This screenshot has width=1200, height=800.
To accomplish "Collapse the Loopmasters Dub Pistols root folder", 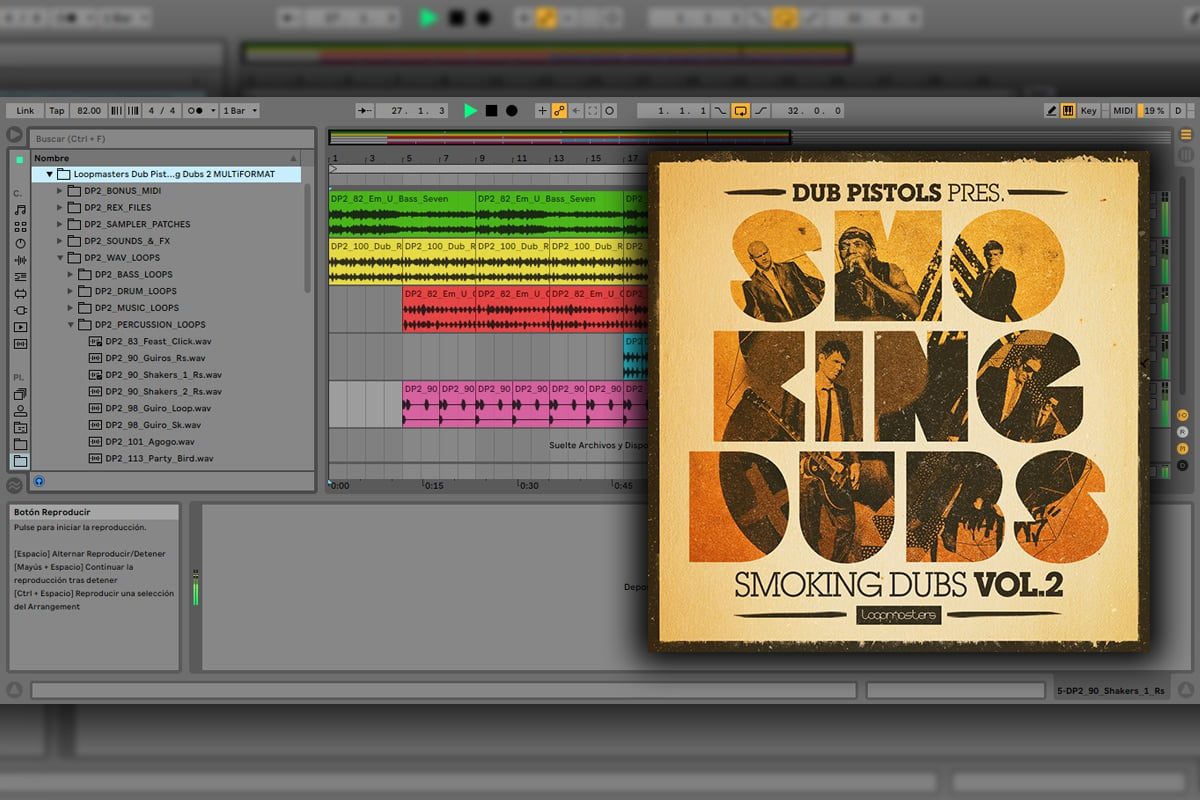I will pos(49,174).
